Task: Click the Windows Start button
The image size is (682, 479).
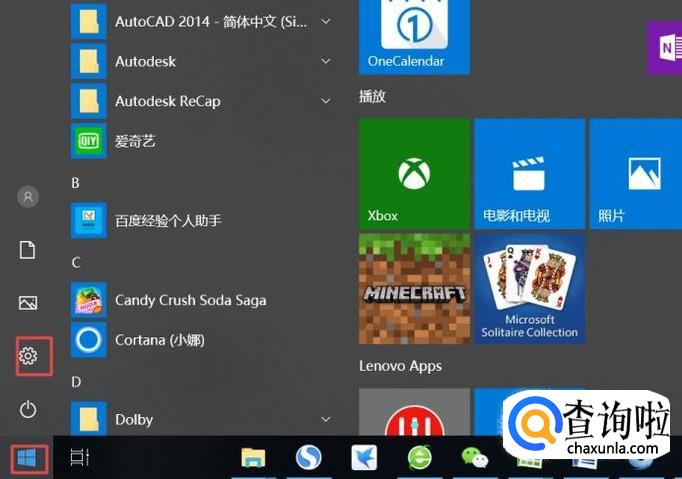Action: tap(27, 458)
